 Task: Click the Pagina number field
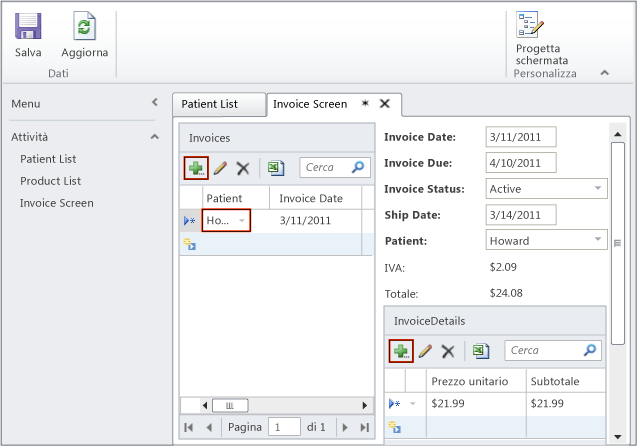tap(284, 427)
